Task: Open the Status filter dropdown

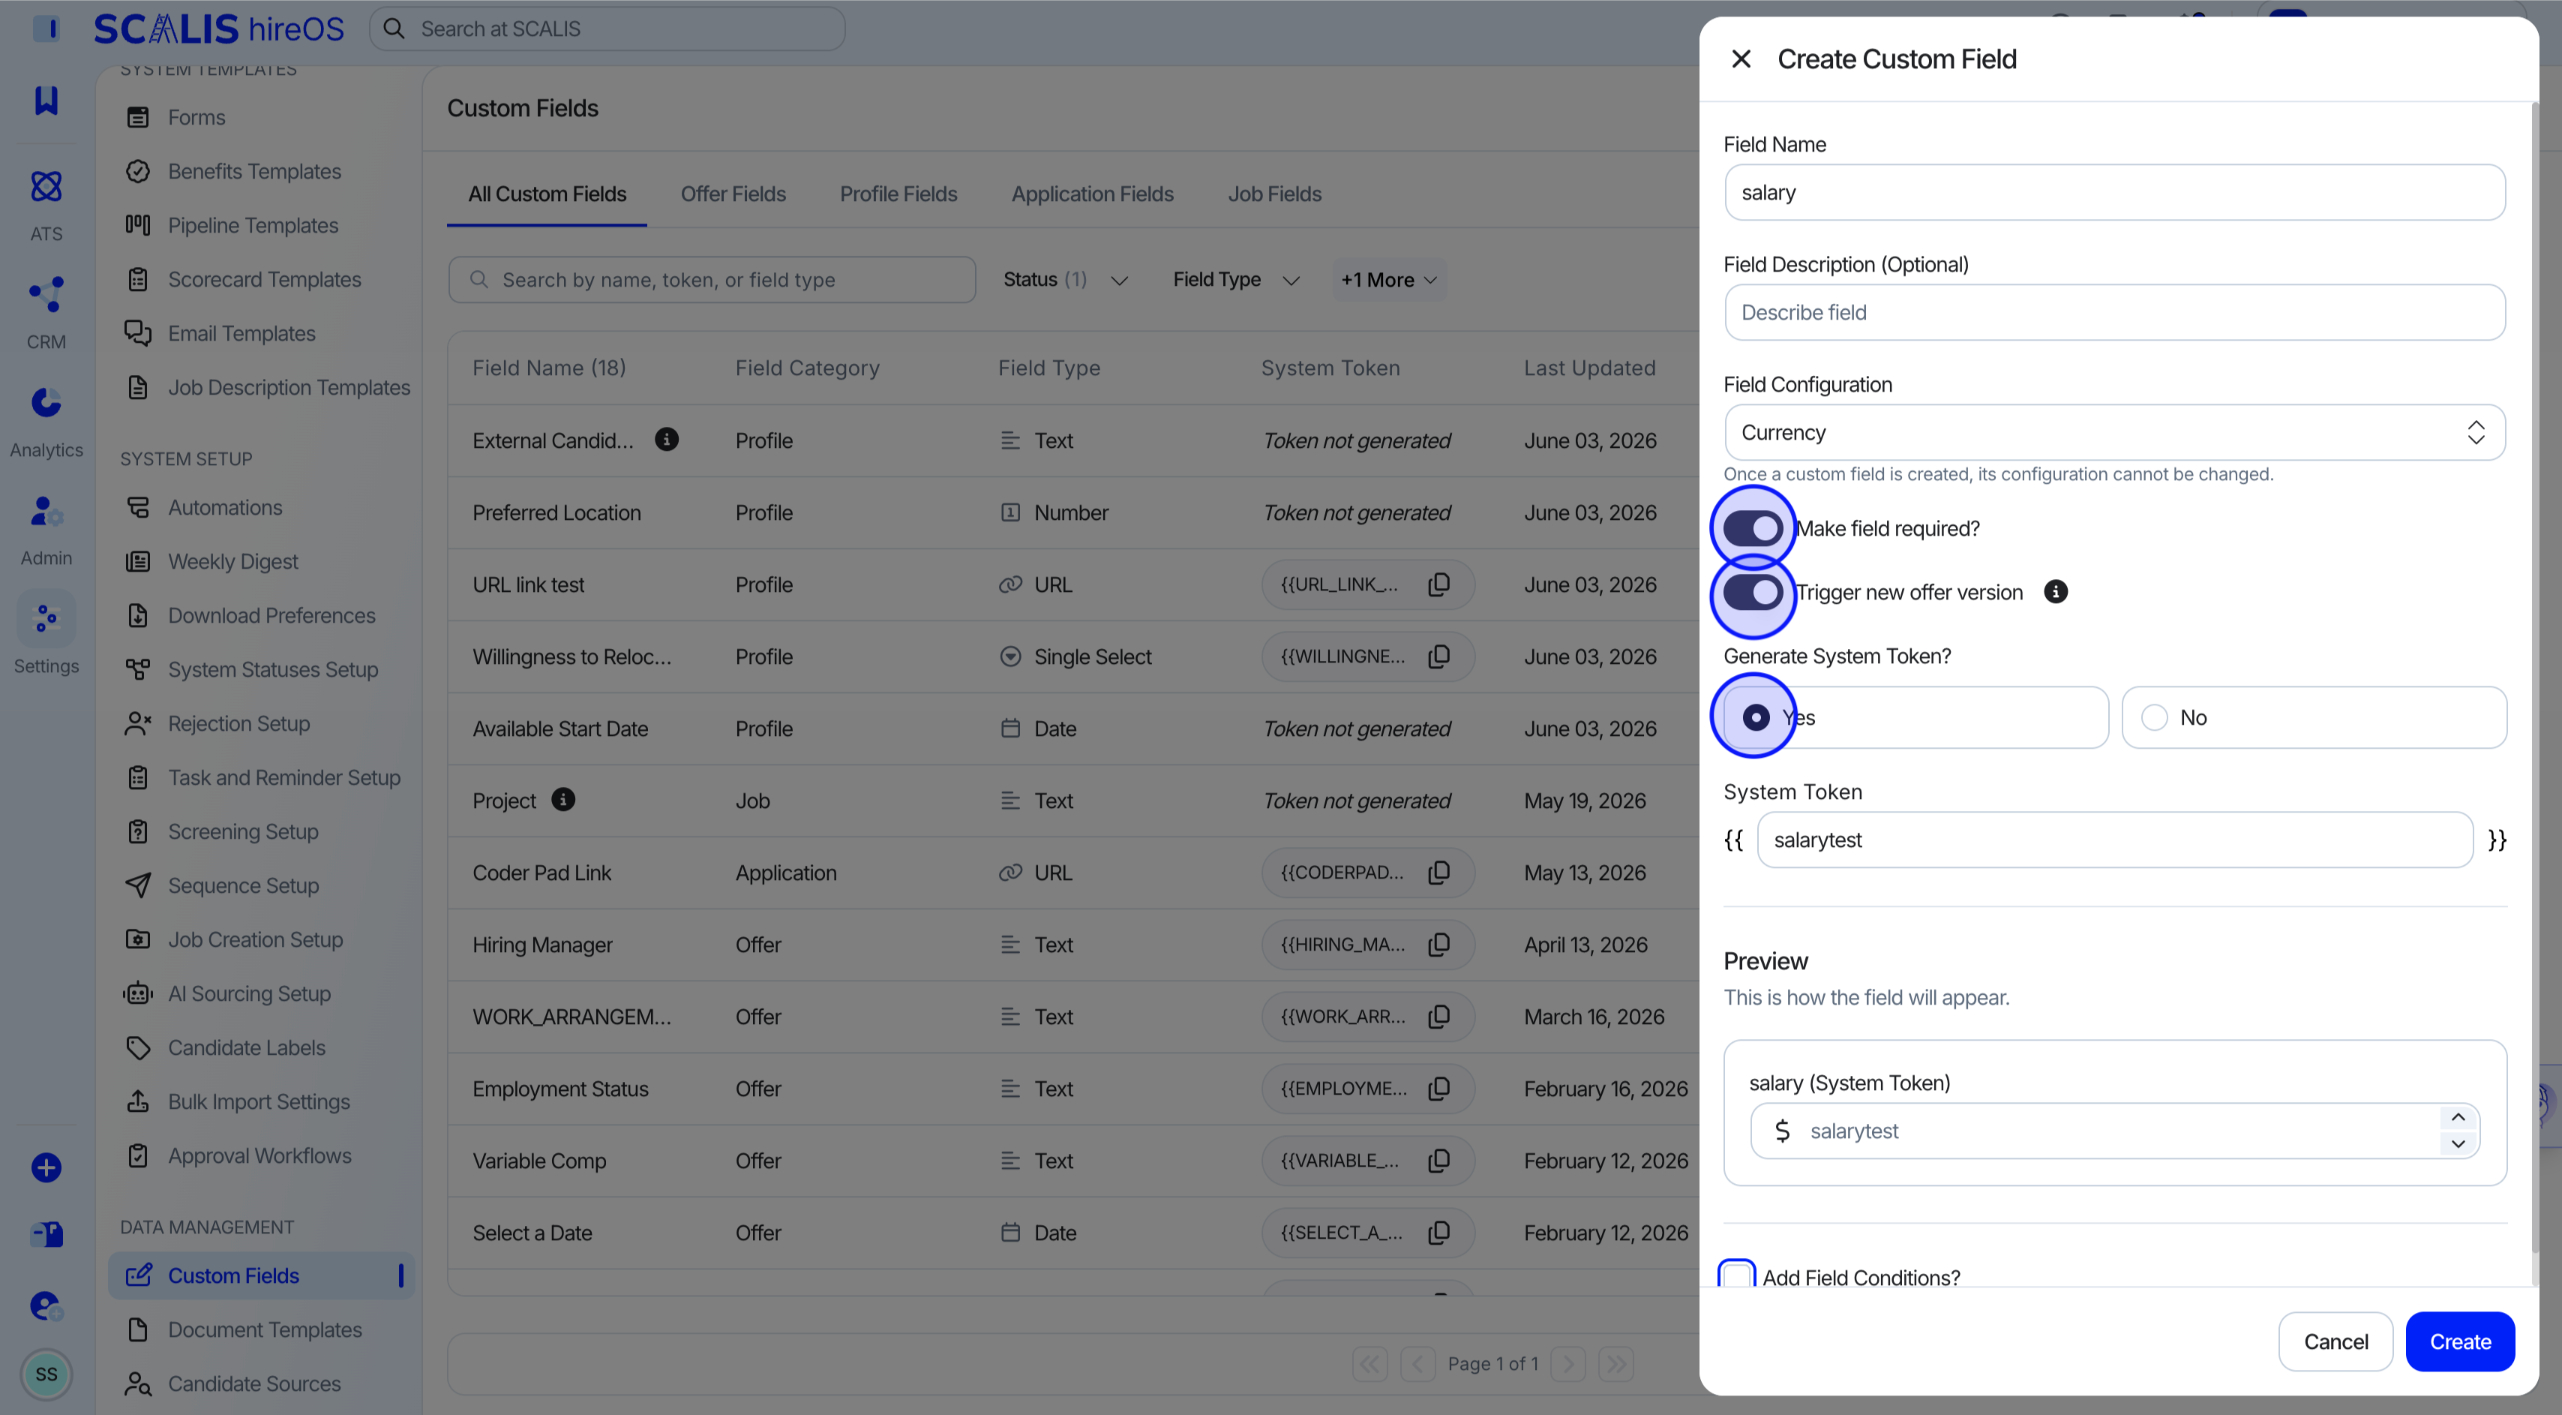Action: [x=1065, y=279]
